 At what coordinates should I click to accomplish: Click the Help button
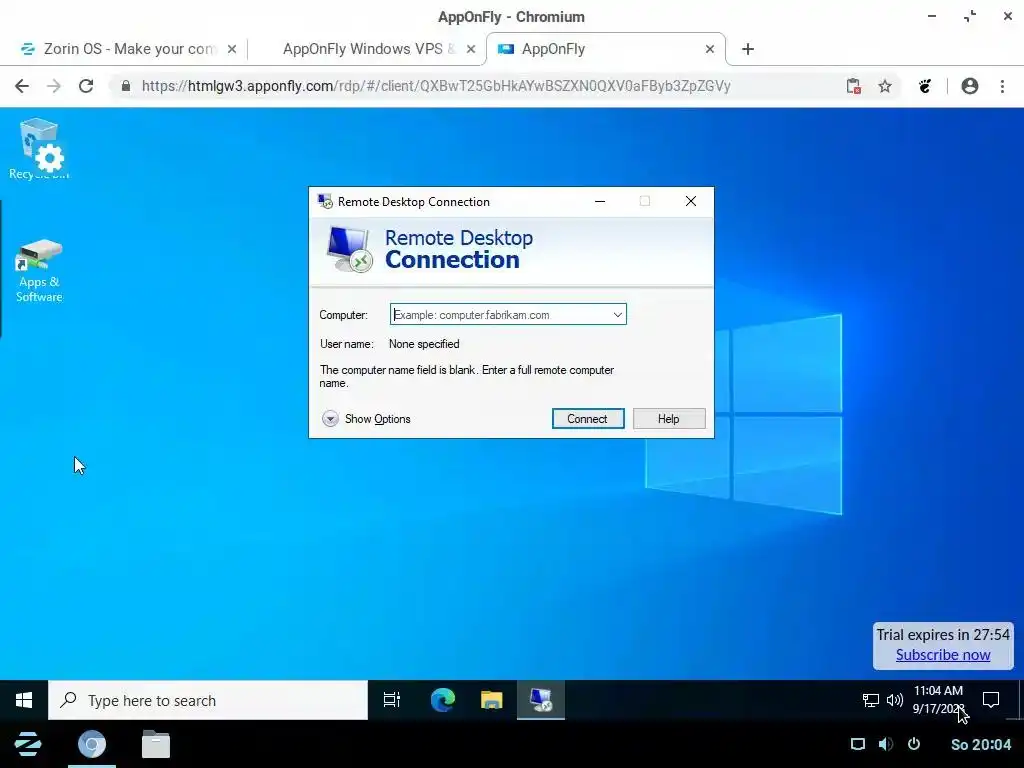[x=669, y=419]
